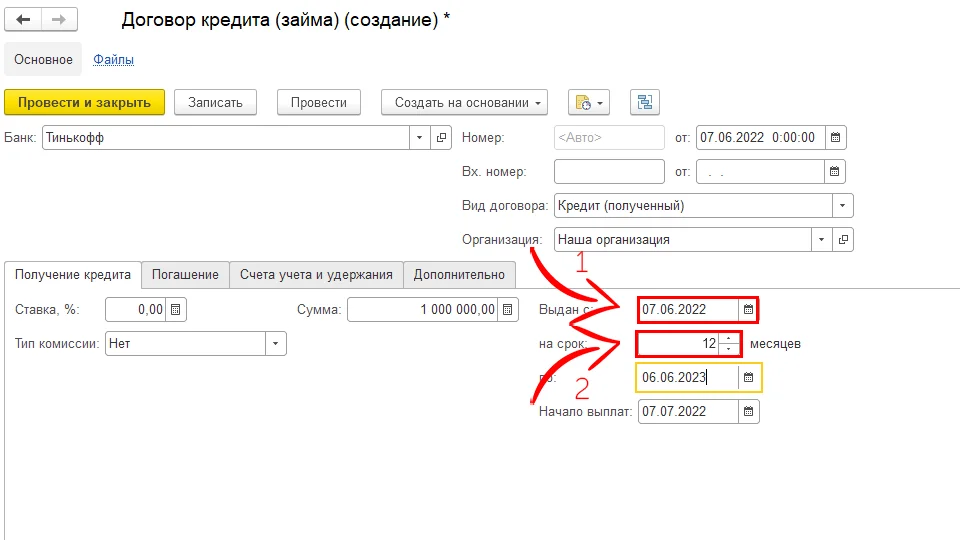Open calculator for the interest rate field

[x=175, y=310]
